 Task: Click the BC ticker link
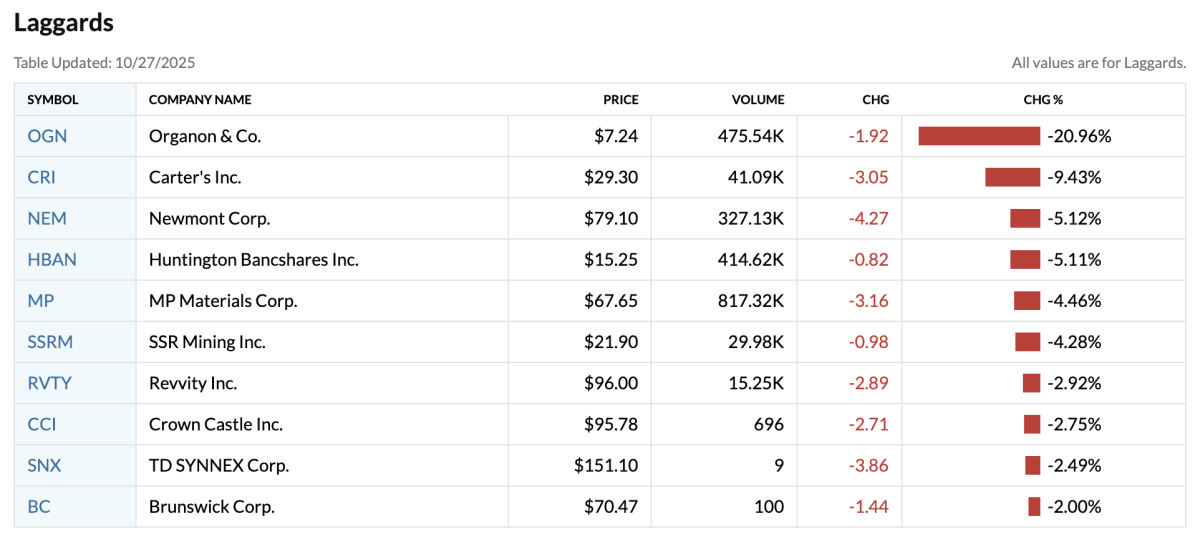tap(39, 506)
